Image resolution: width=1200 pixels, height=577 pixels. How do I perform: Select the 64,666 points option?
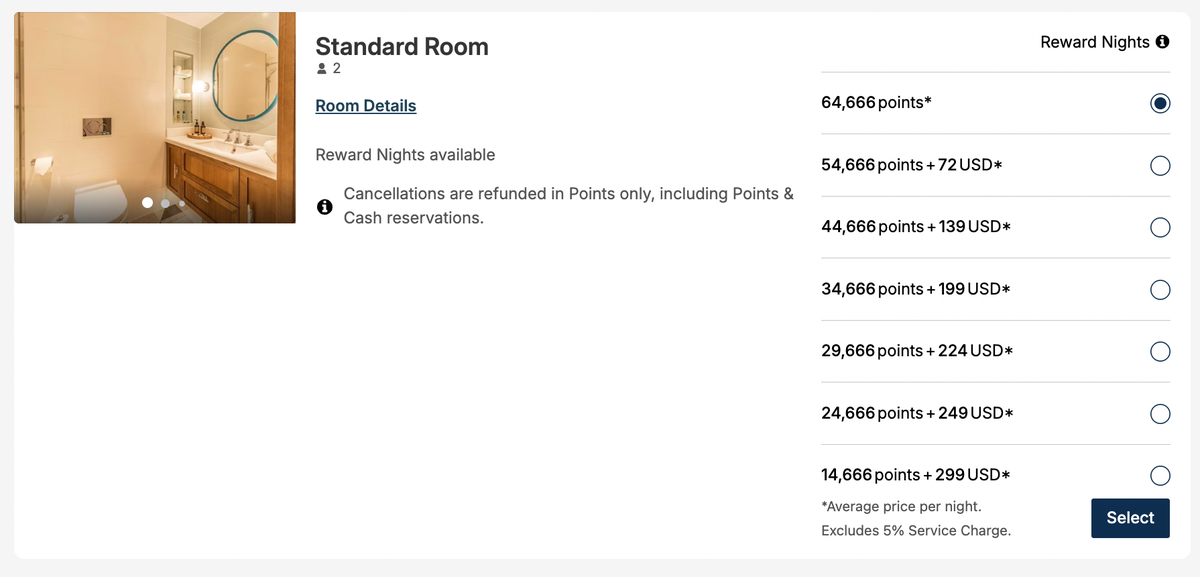pyautogui.click(x=1160, y=103)
